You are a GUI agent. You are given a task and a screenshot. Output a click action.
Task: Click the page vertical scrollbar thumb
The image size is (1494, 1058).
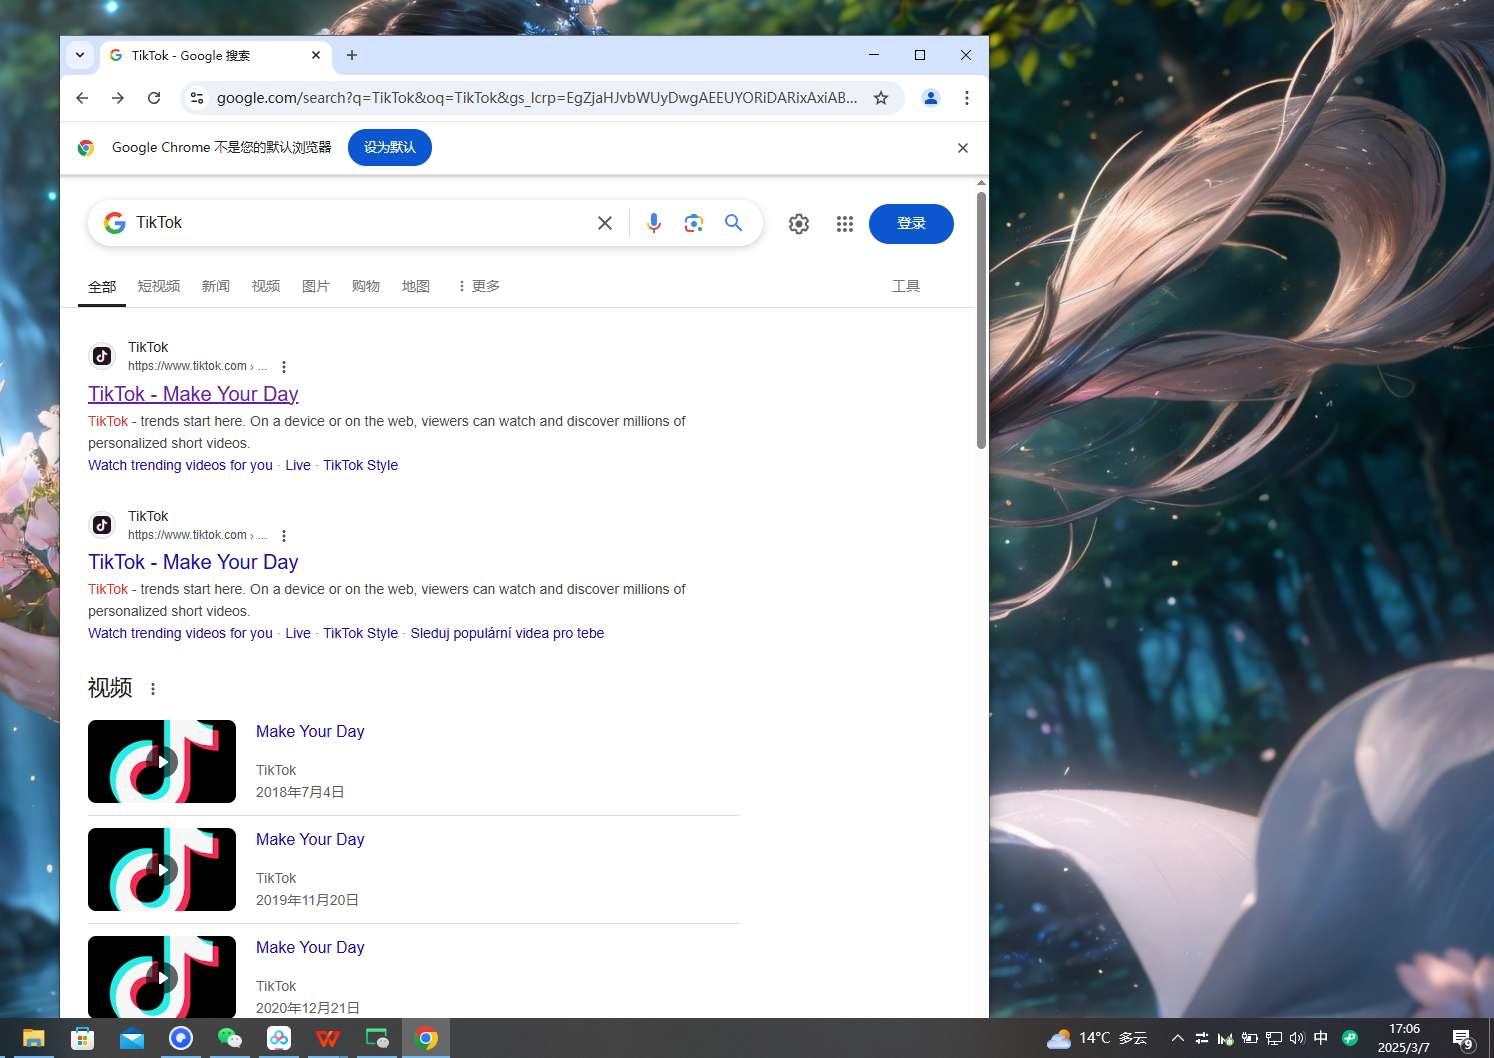[981, 320]
